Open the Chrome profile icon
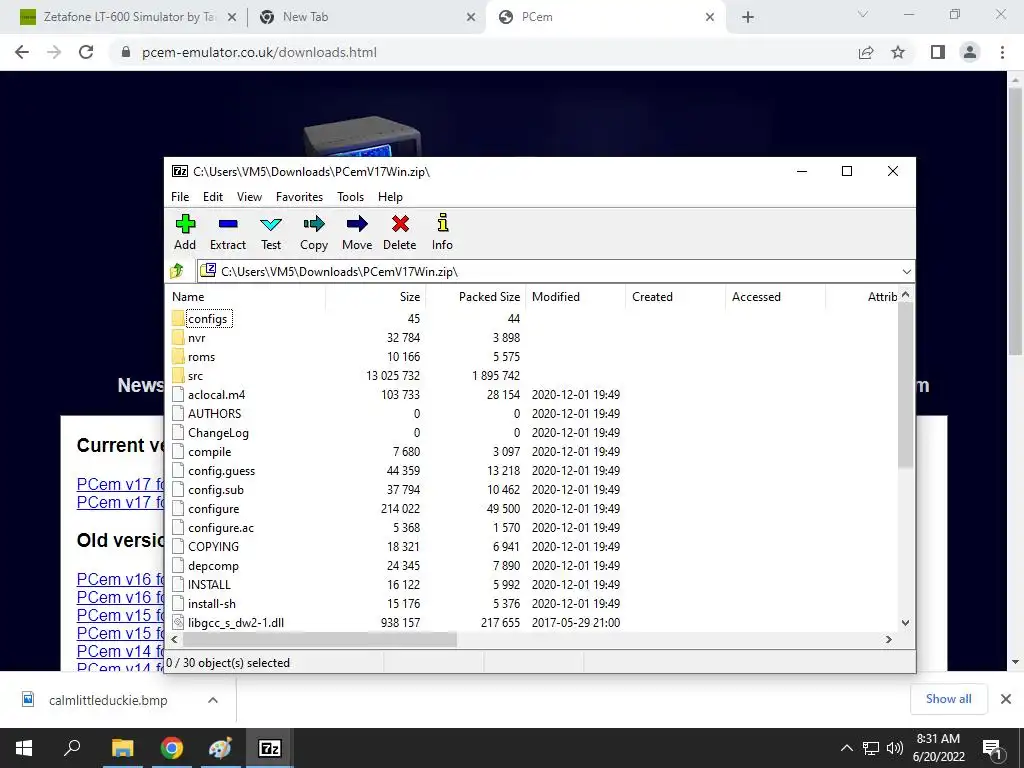 [970, 52]
